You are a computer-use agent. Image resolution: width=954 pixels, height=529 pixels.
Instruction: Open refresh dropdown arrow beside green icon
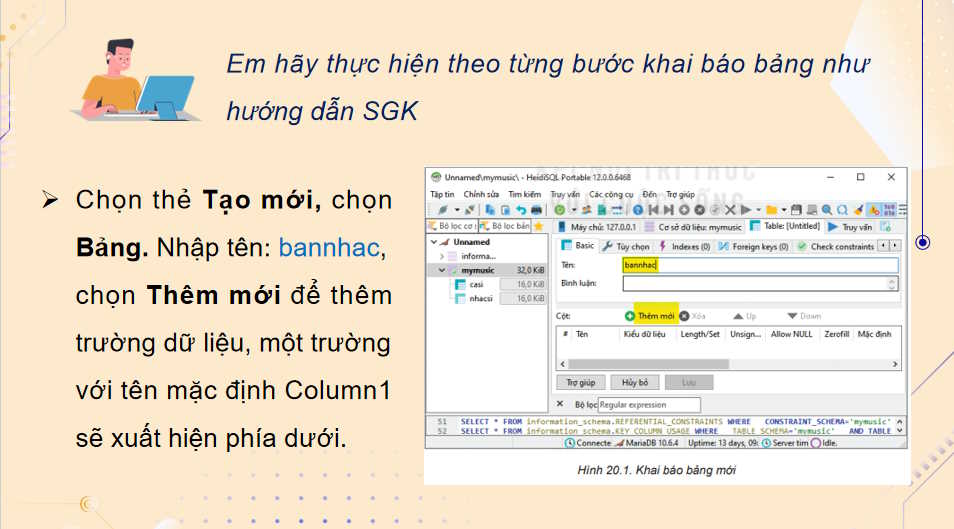(574, 210)
